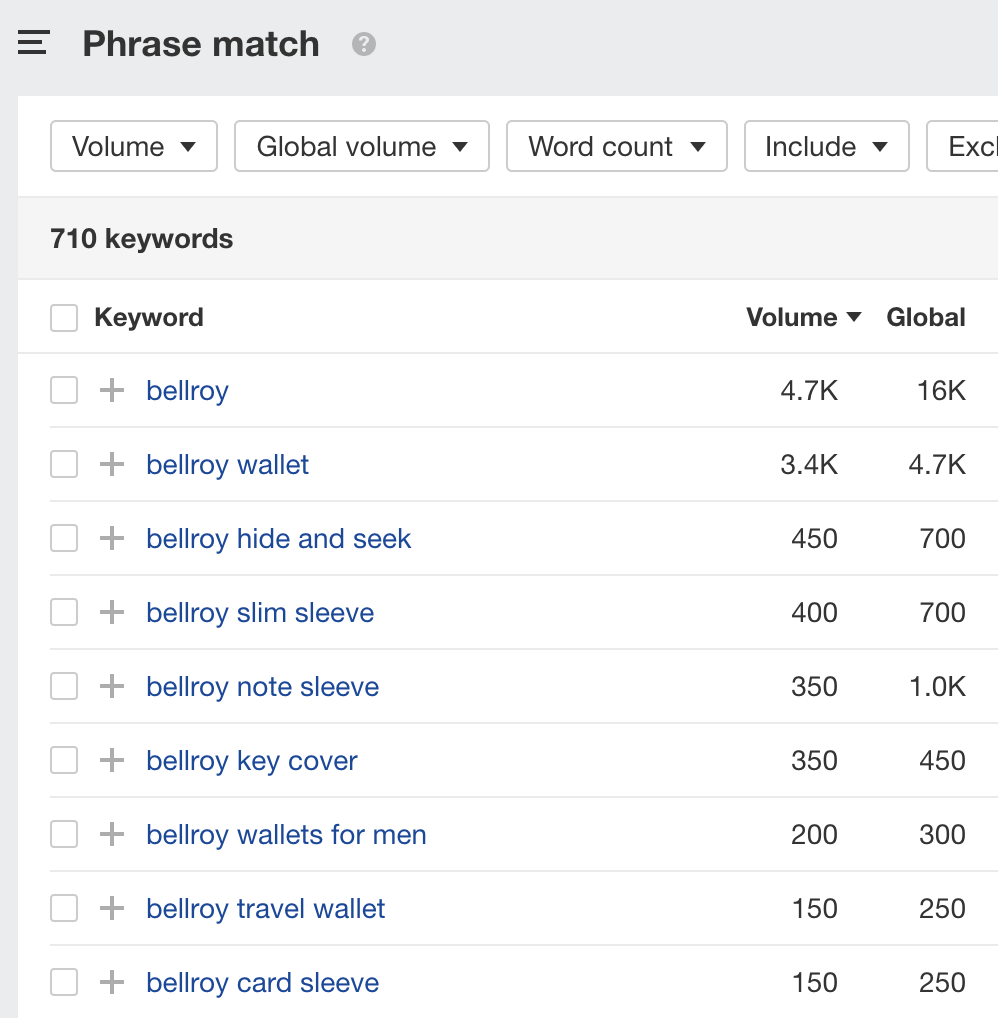Click the Global column header
This screenshot has height=1018, width=998.
tap(926, 318)
